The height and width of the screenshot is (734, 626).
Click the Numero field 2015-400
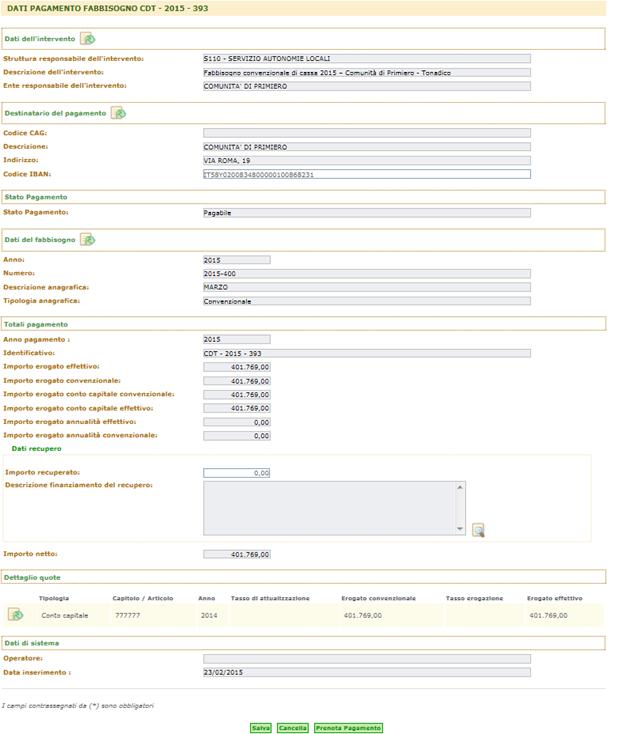coord(367,273)
